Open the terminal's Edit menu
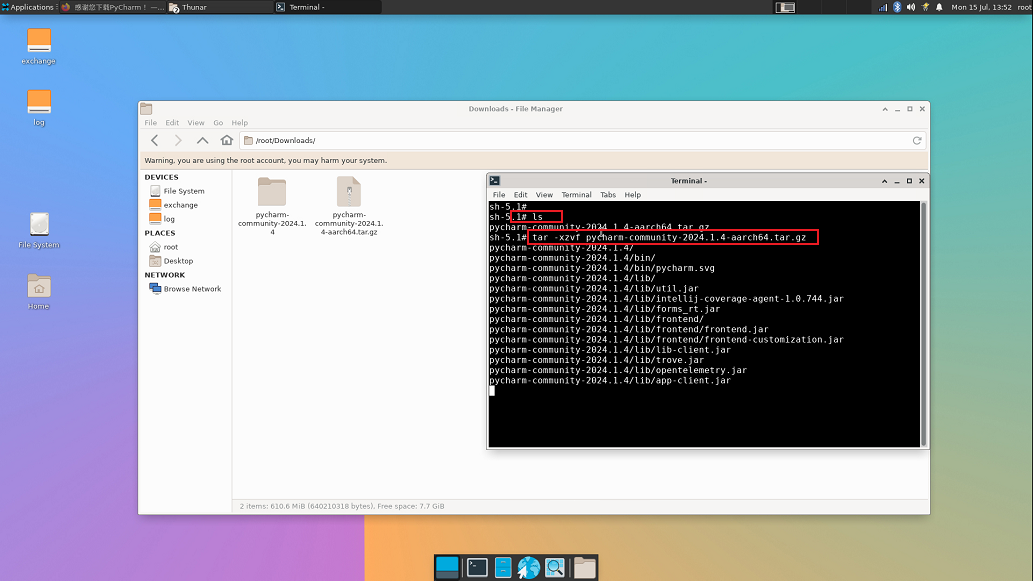Image resolution: width=1033 pixels, height=581 pixels. pyautogui.click(x=521, y=195)
